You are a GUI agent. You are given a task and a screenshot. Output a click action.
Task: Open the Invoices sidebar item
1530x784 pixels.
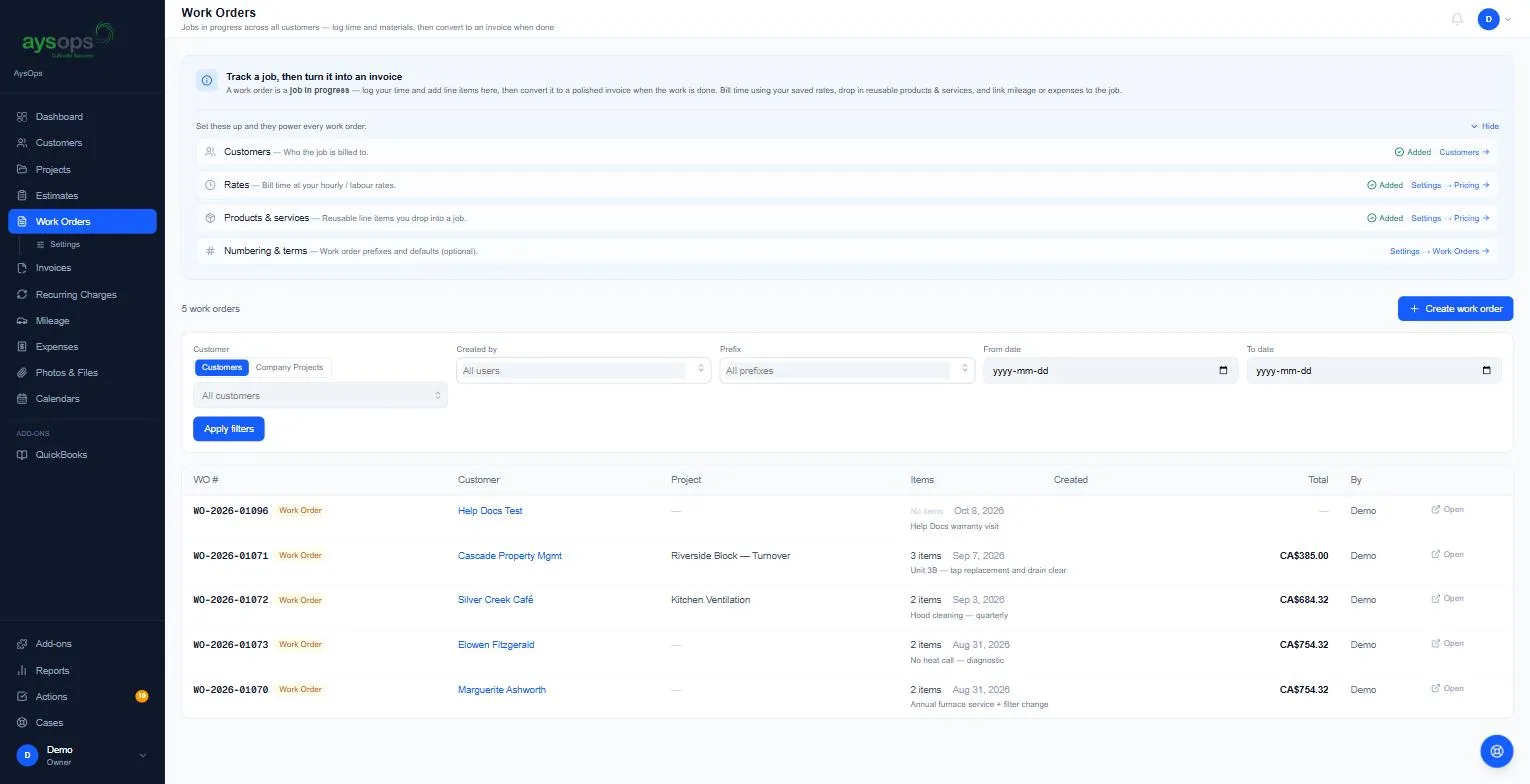pos(82,268)
